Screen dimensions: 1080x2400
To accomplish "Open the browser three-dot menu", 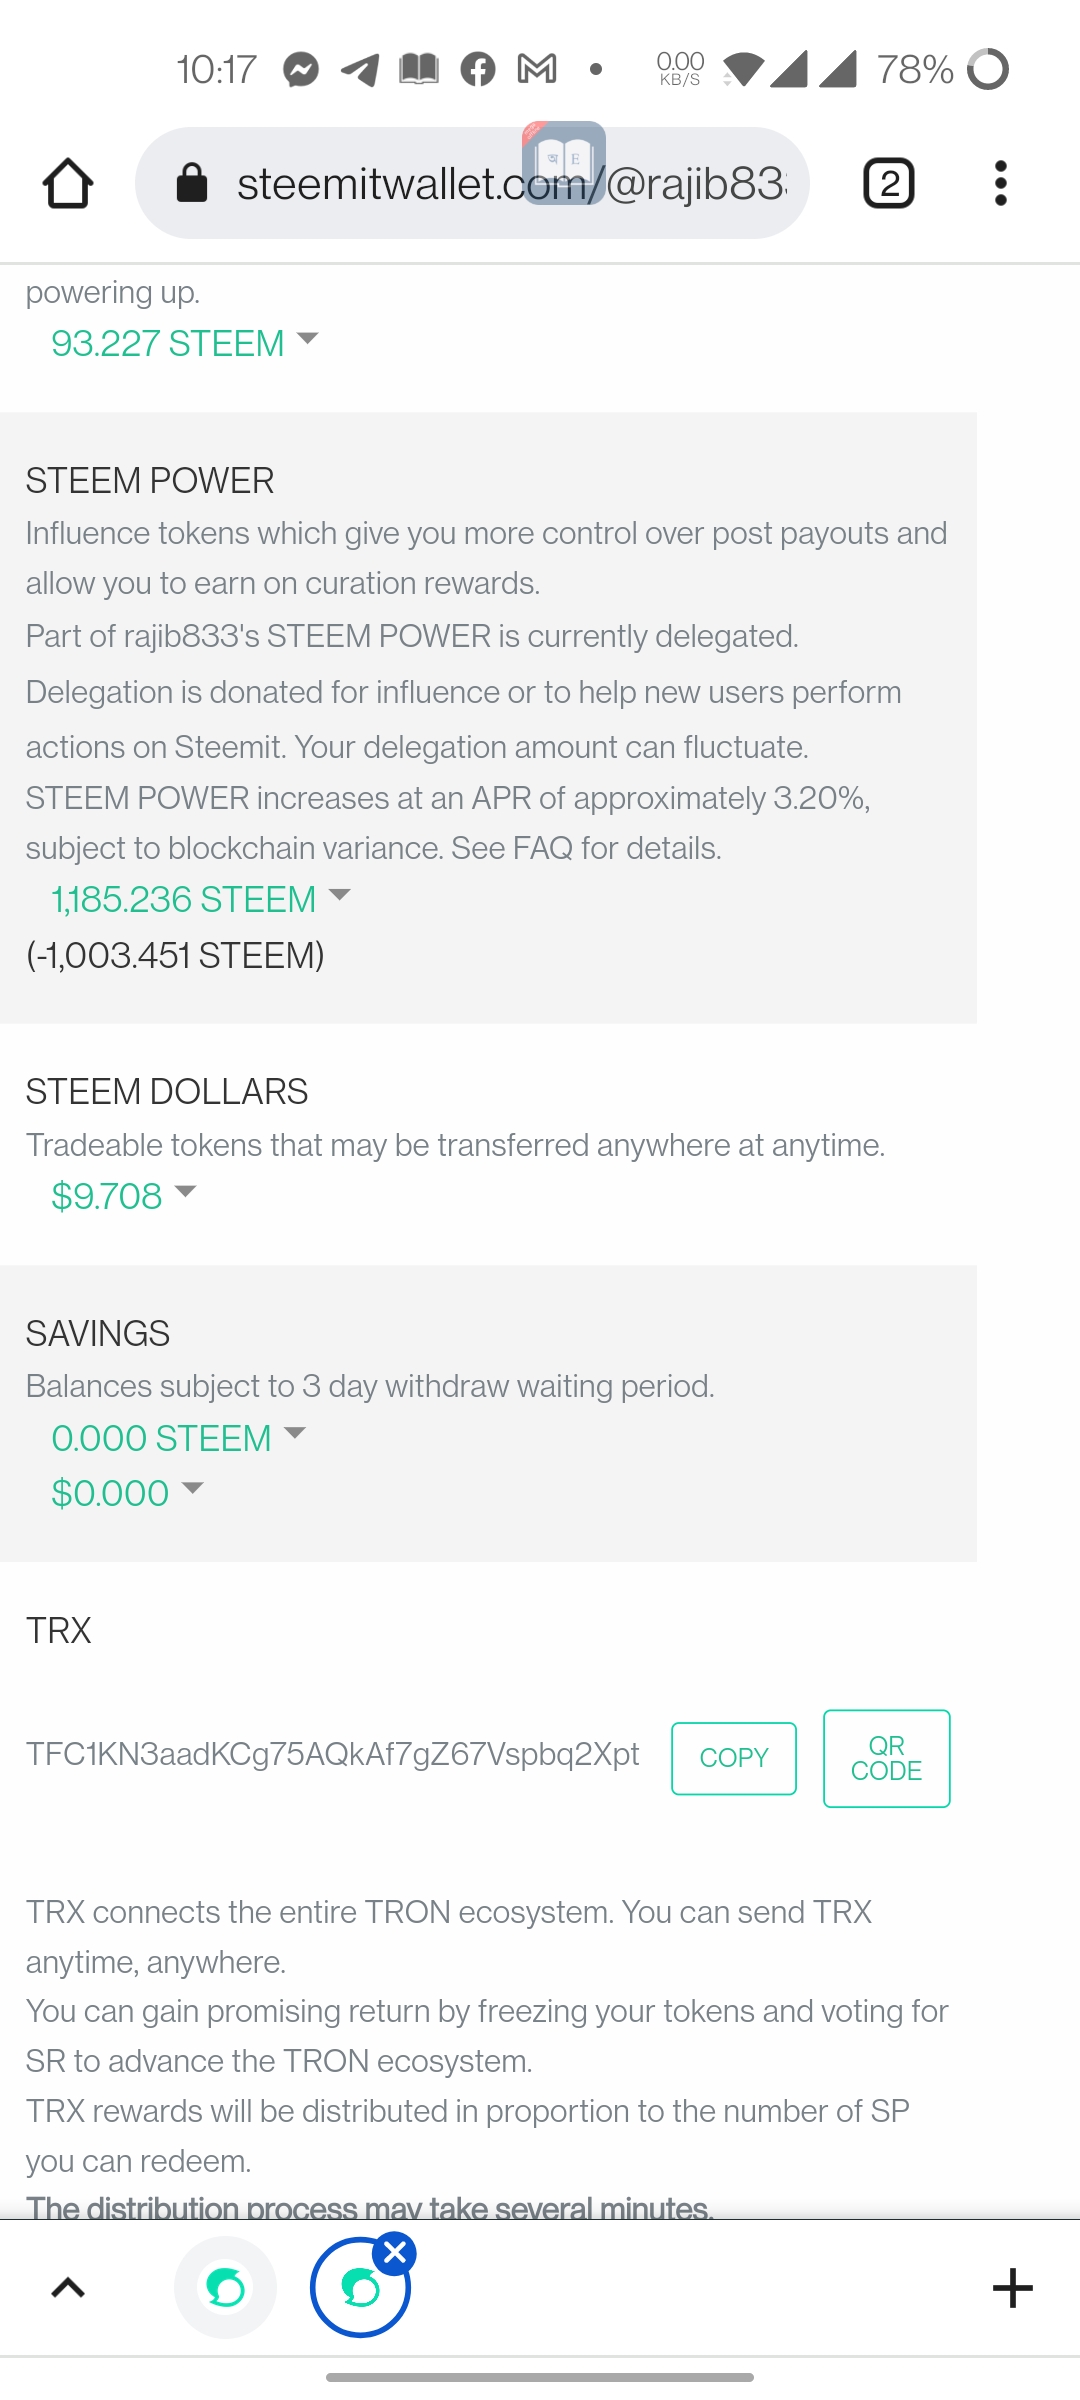I will [1000, 183].
